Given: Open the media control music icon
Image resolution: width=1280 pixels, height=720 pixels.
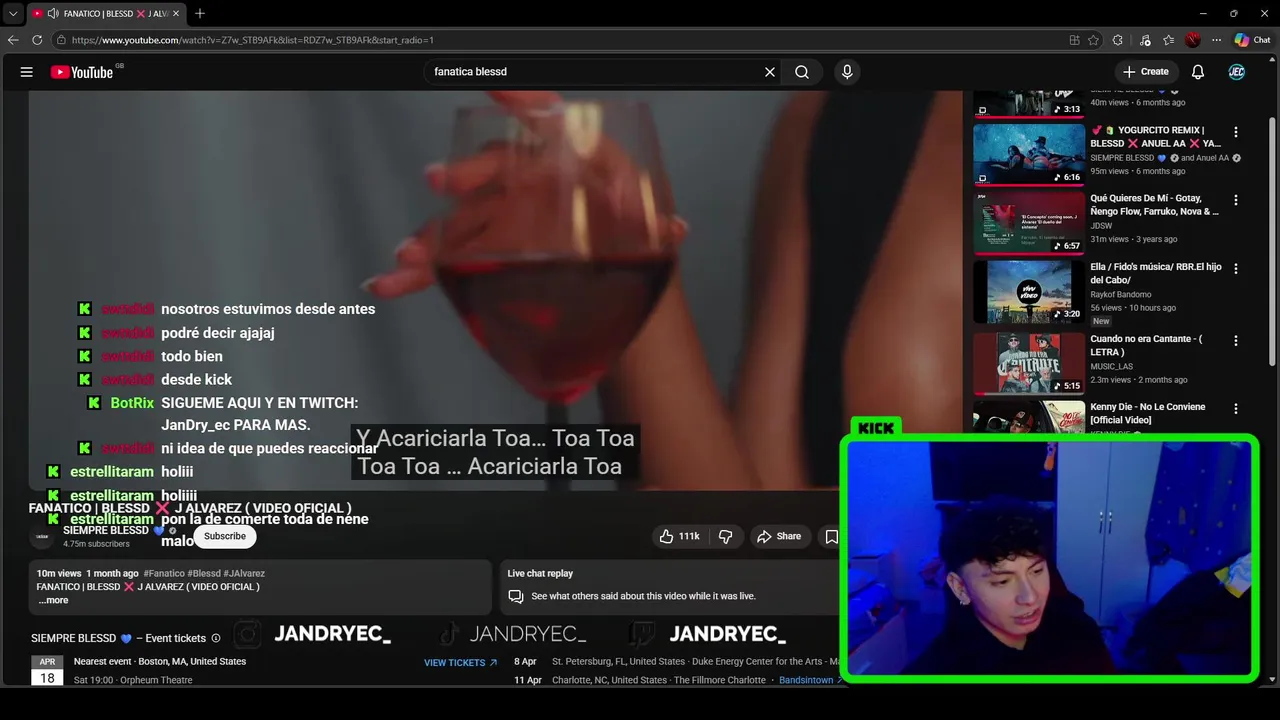Looking at the screenshot, I should pos(1146,40).
